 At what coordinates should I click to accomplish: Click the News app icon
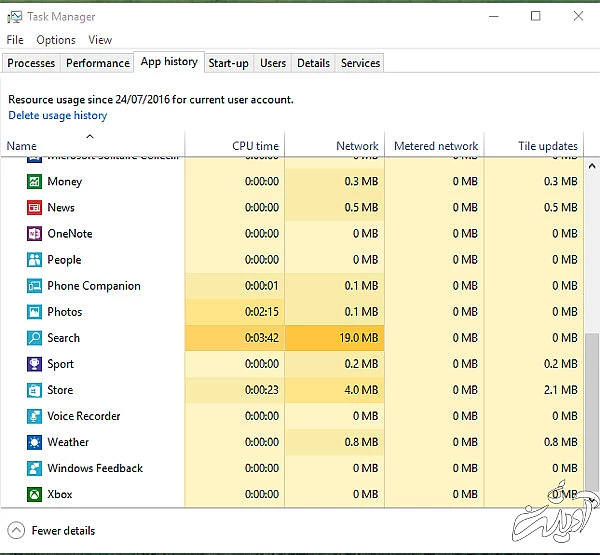point(35,208)
